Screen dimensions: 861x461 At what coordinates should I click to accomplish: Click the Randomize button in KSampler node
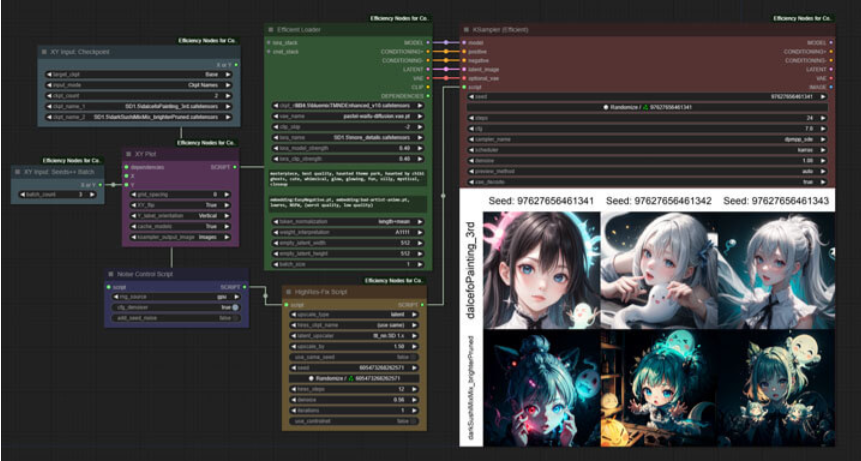(x=647, y=108)
